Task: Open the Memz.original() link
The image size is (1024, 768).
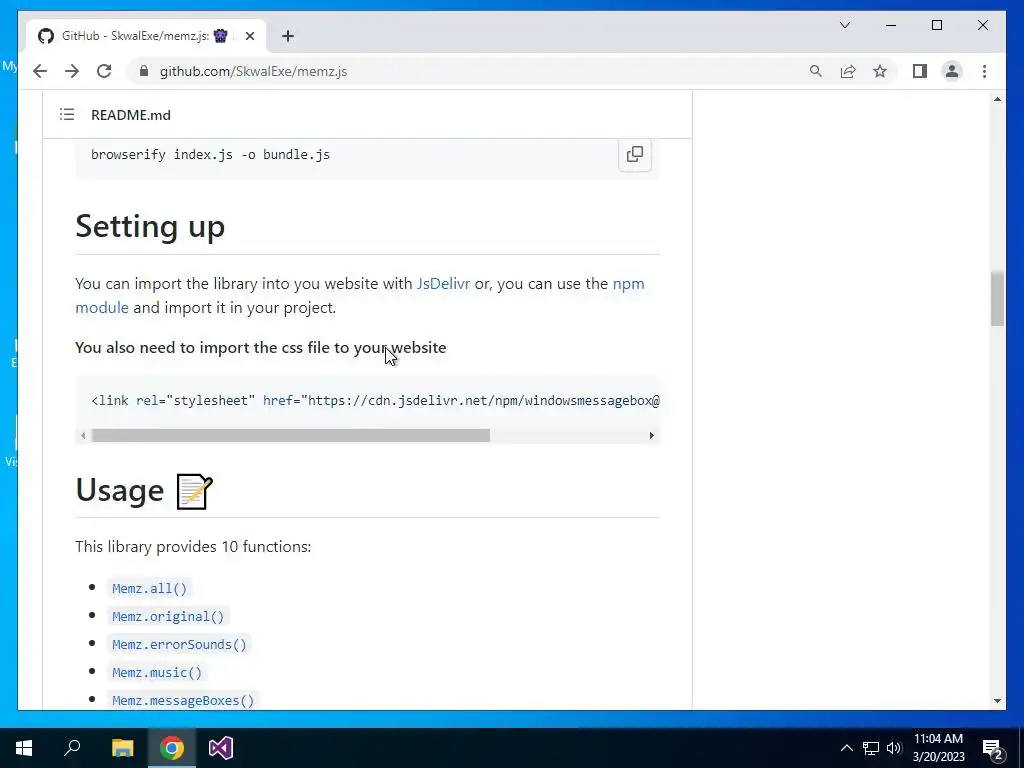Action: click(168, 616)
